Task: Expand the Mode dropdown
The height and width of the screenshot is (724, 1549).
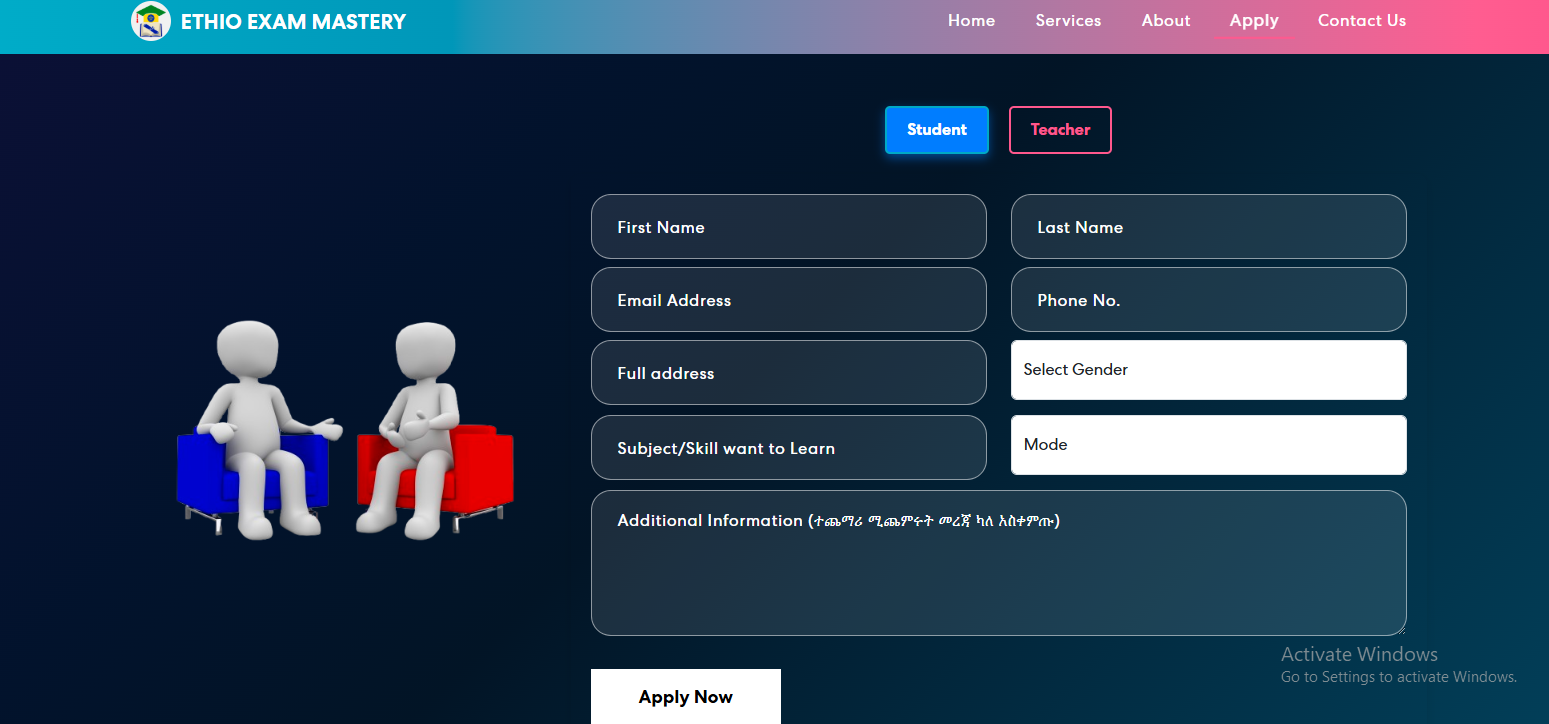Action: click(1209, 445)
